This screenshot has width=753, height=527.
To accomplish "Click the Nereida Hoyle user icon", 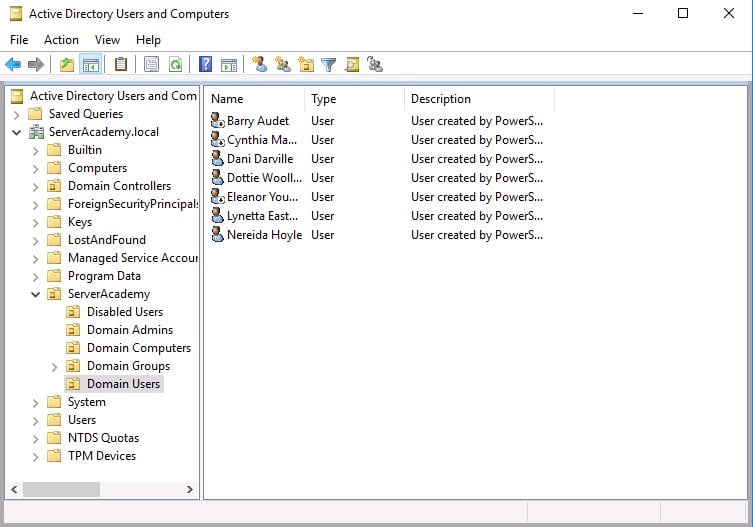I will (218, 234).
